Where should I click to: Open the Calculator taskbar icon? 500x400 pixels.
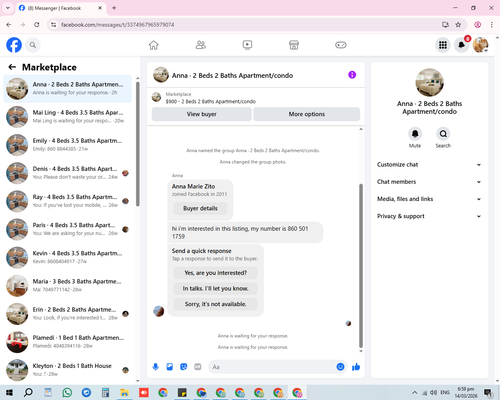(x=106, y=392)
